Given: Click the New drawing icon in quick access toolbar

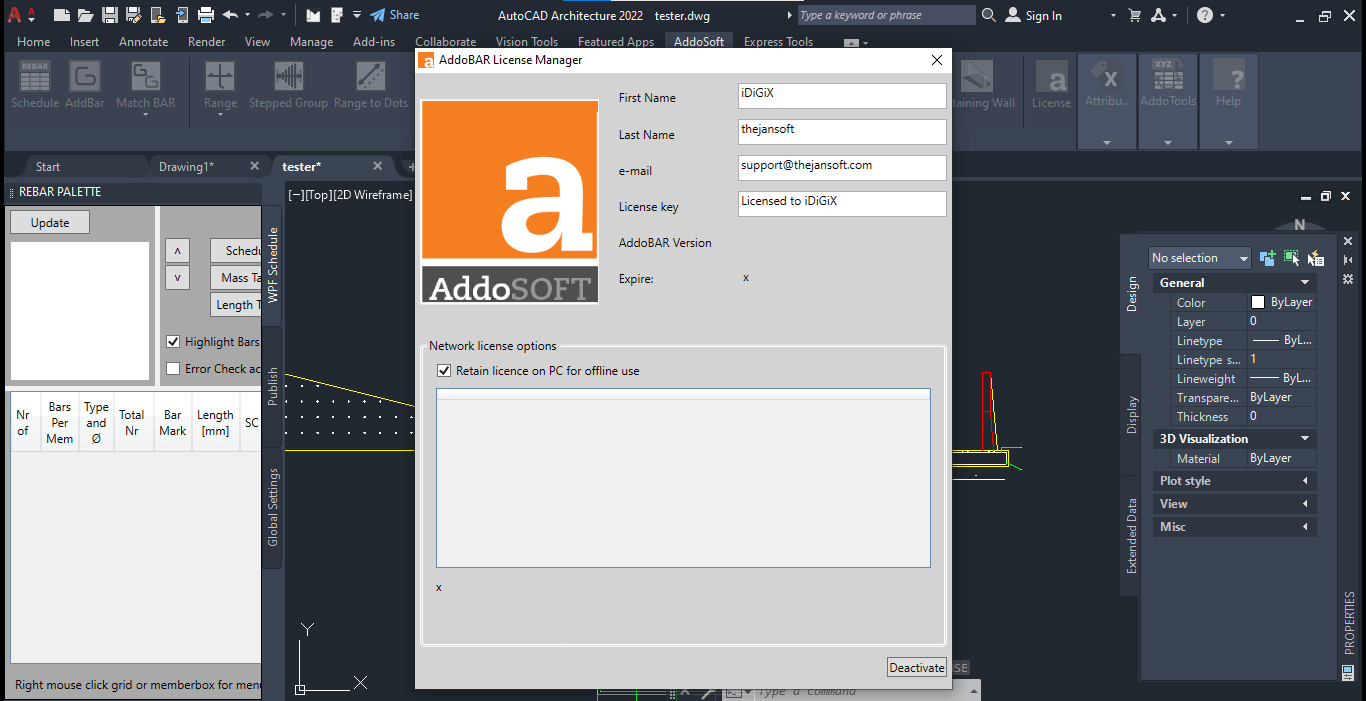Looking at the screenshot, I should (x=62, y=15).
